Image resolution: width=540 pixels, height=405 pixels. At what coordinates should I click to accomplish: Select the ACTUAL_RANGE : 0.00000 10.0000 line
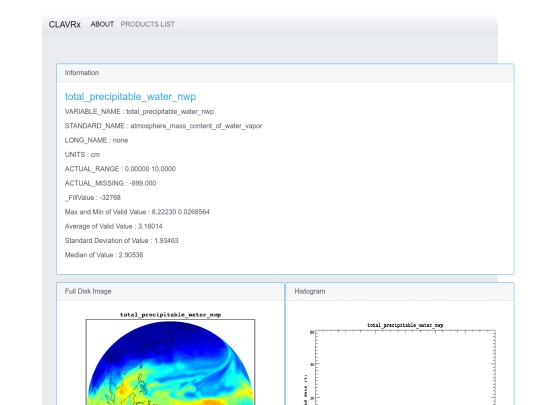pos(120,169)
